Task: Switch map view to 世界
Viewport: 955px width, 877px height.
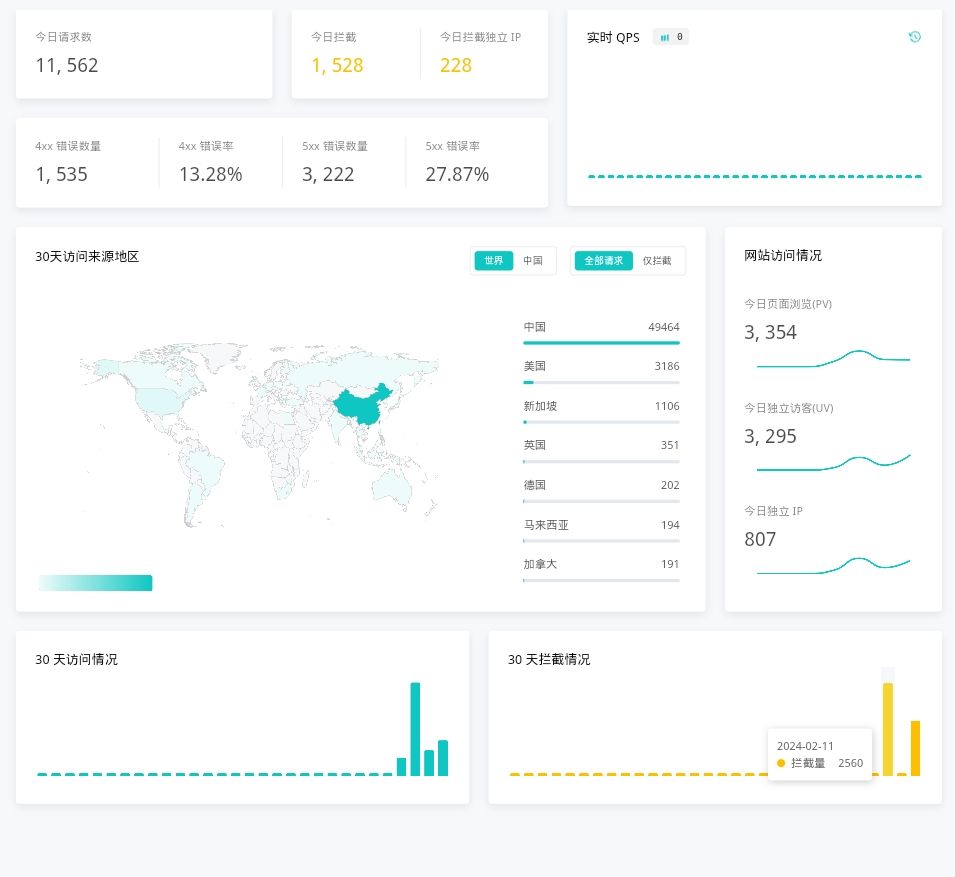Action: 494,261
